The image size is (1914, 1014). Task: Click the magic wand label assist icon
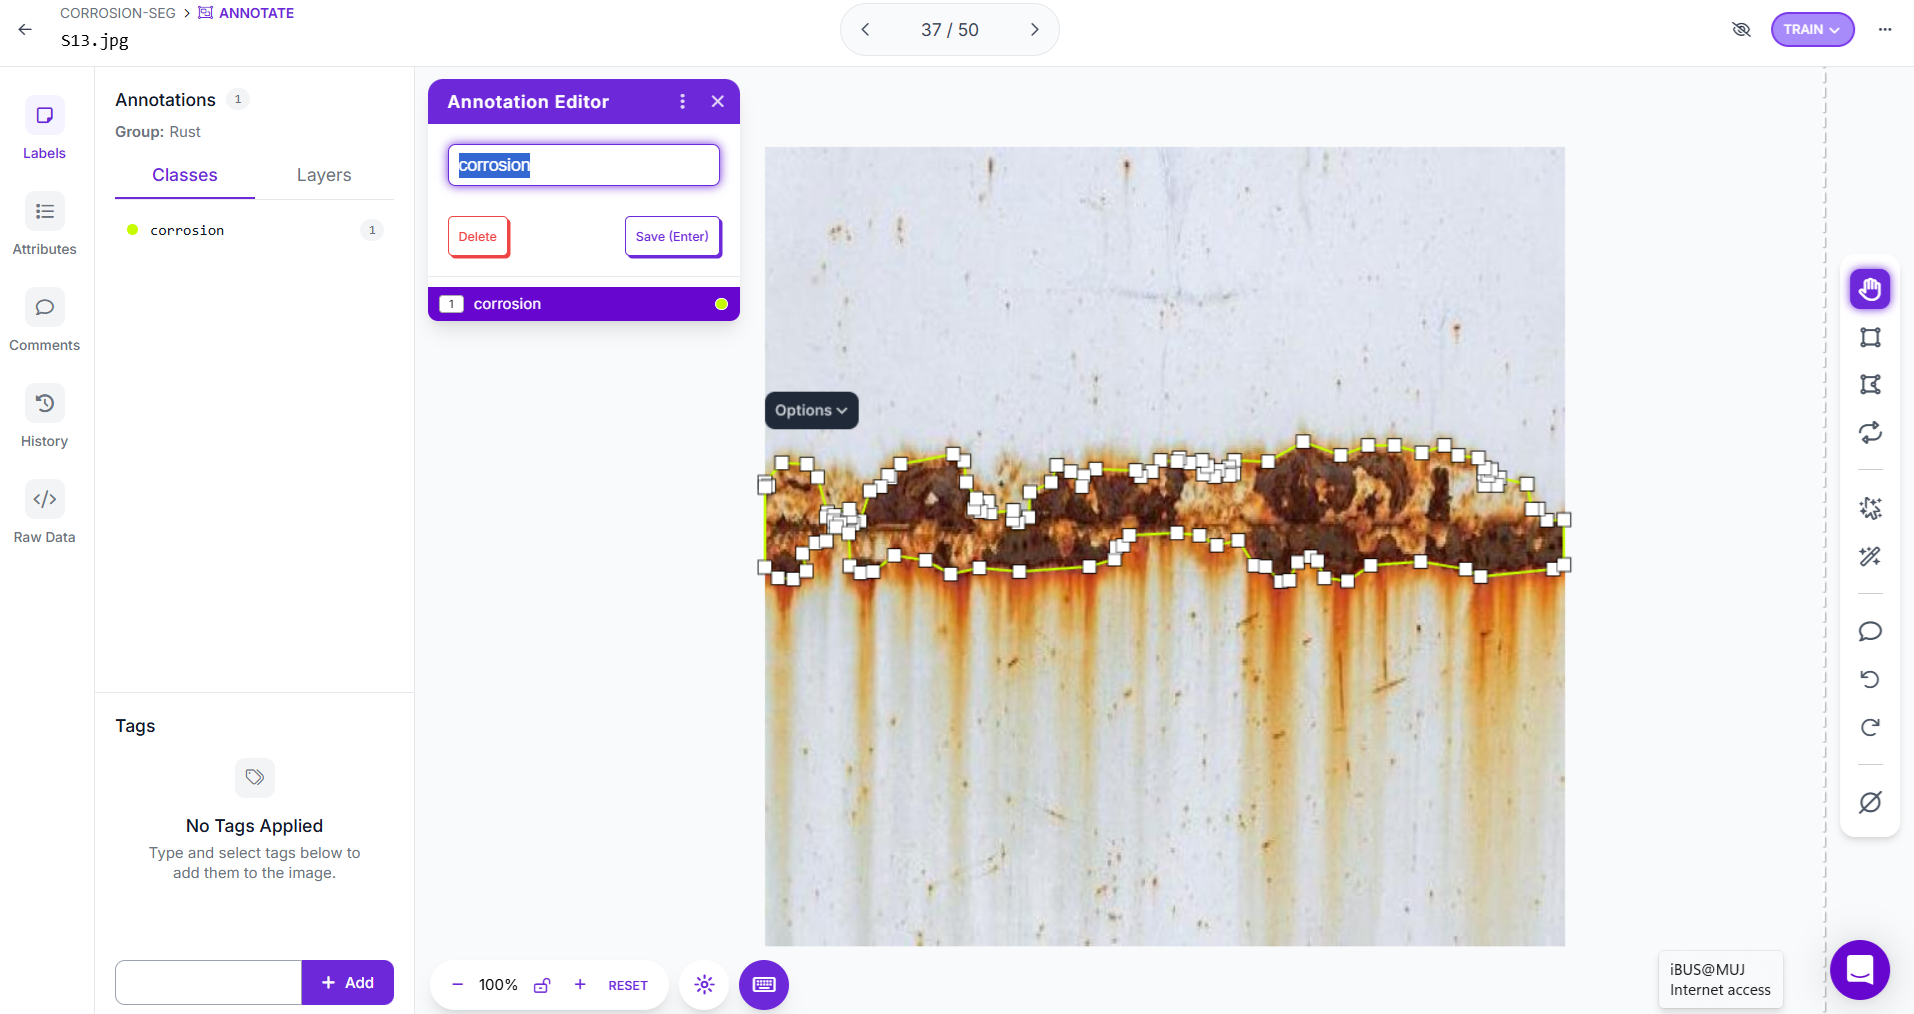point(1870,556)
